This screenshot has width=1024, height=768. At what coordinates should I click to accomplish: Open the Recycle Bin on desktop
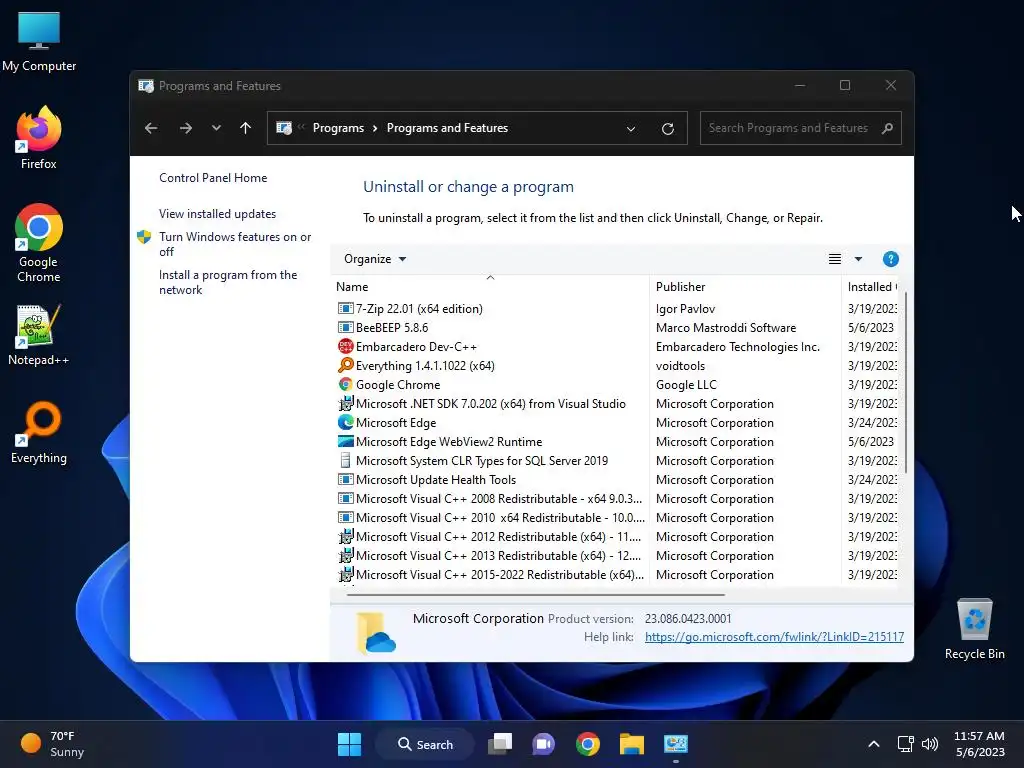974,629
